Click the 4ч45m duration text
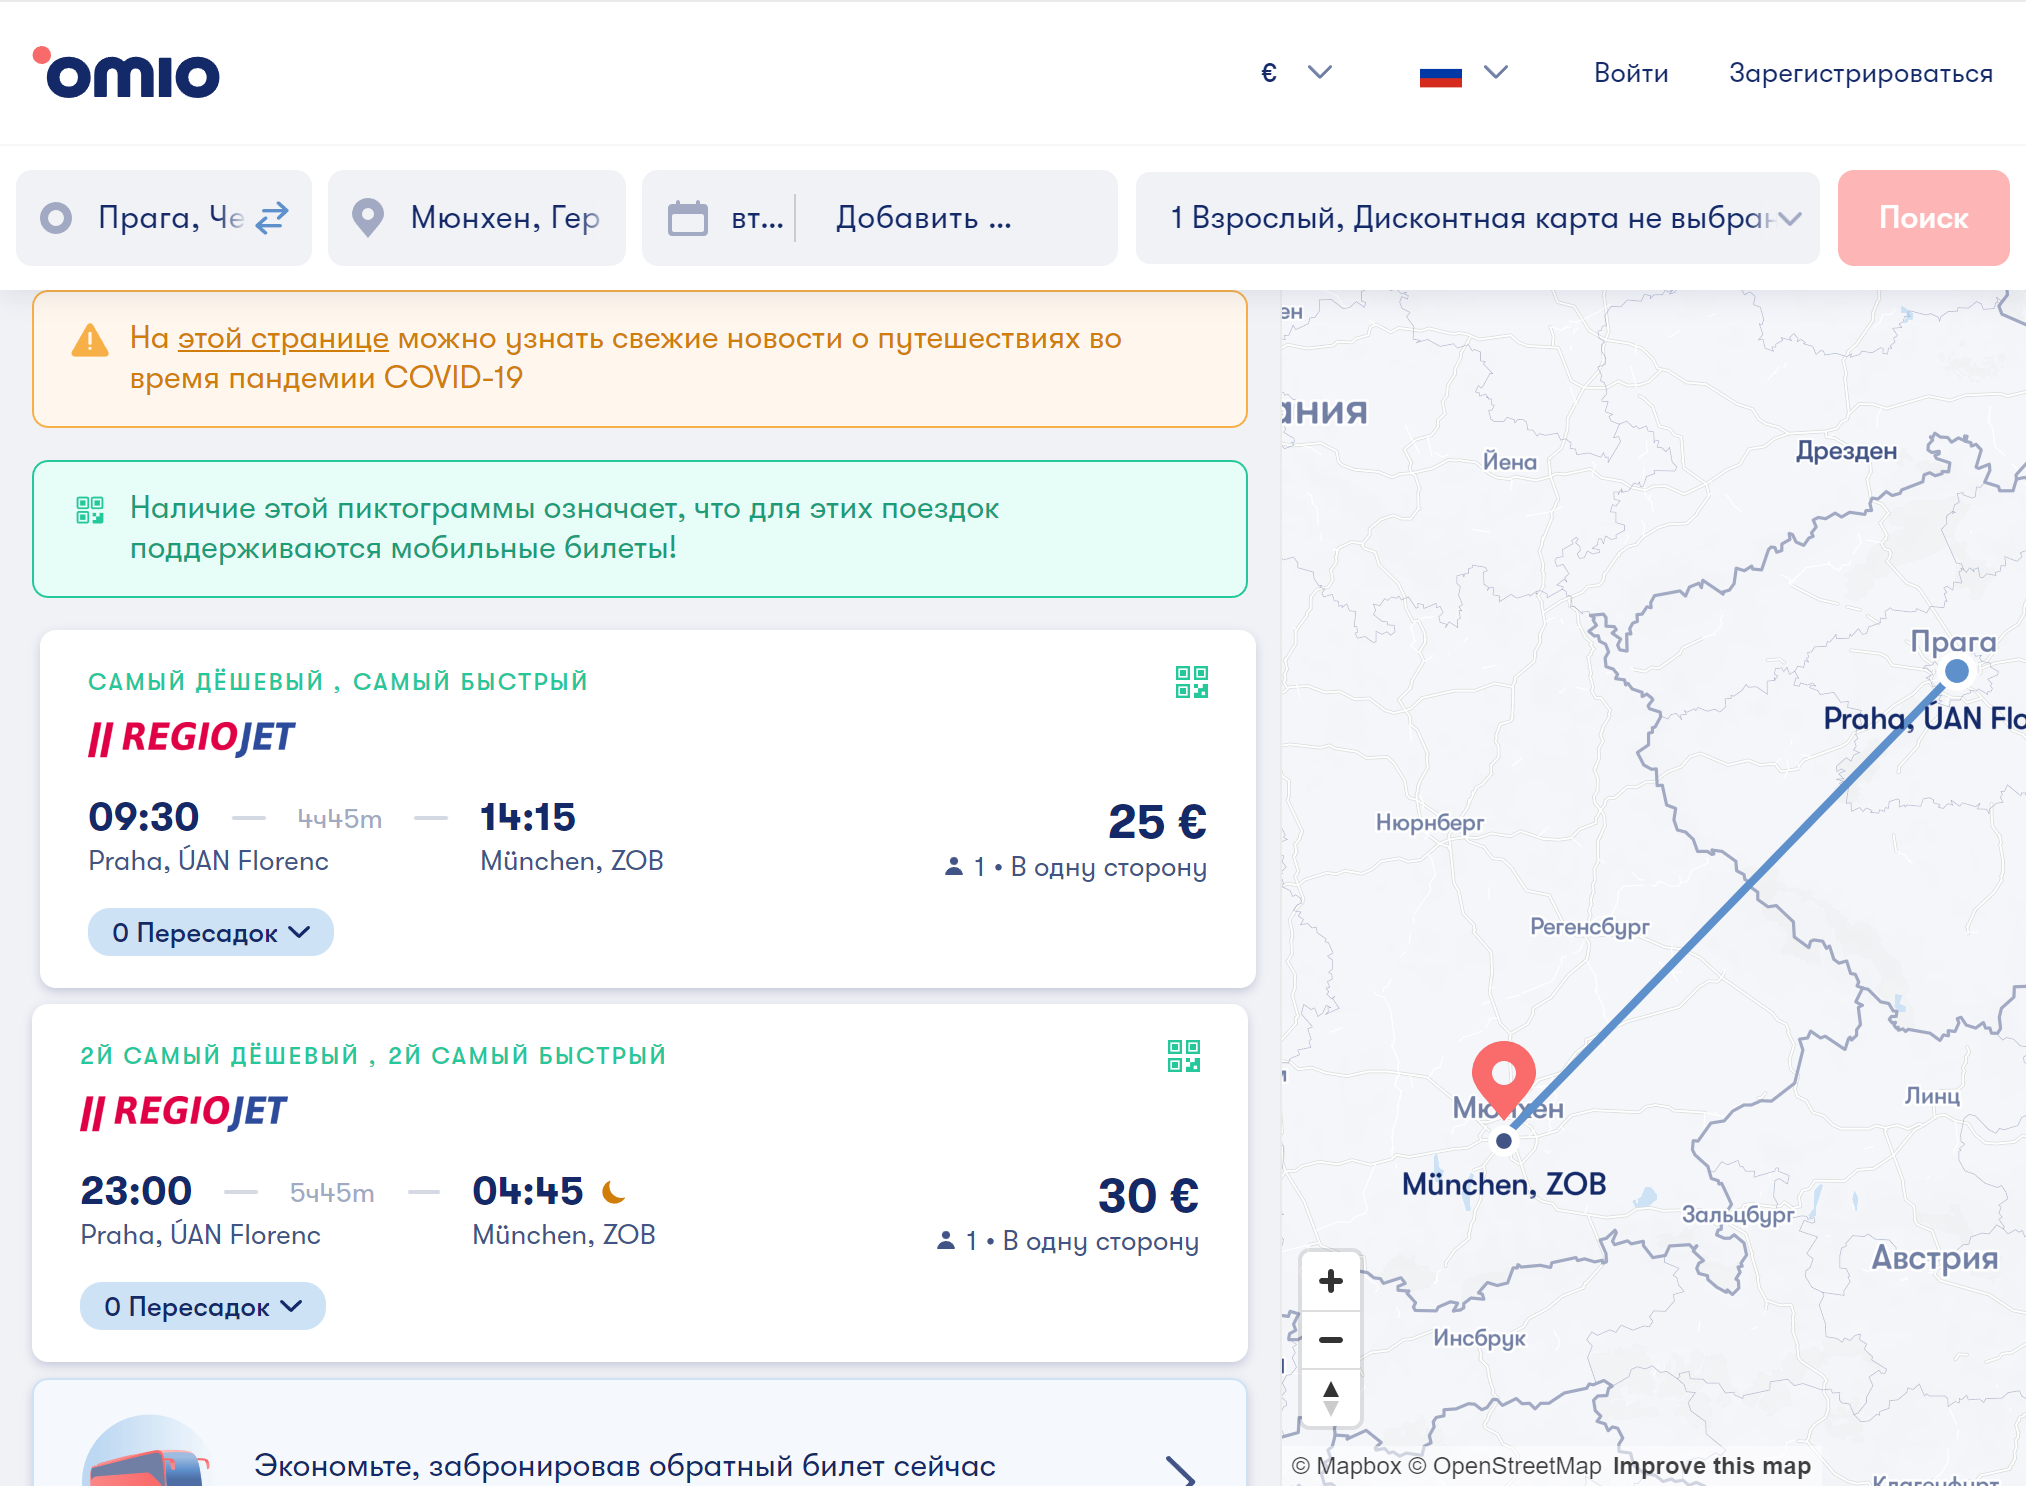 pyautogui.click(x=340, y=819)
